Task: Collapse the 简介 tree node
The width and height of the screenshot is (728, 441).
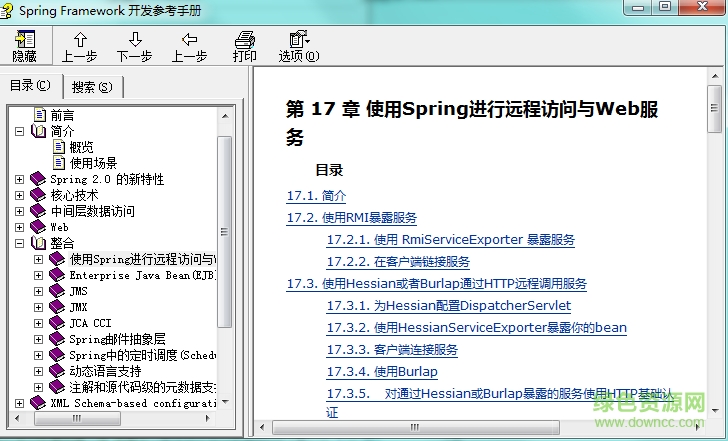Action: (x=19, y=131)
